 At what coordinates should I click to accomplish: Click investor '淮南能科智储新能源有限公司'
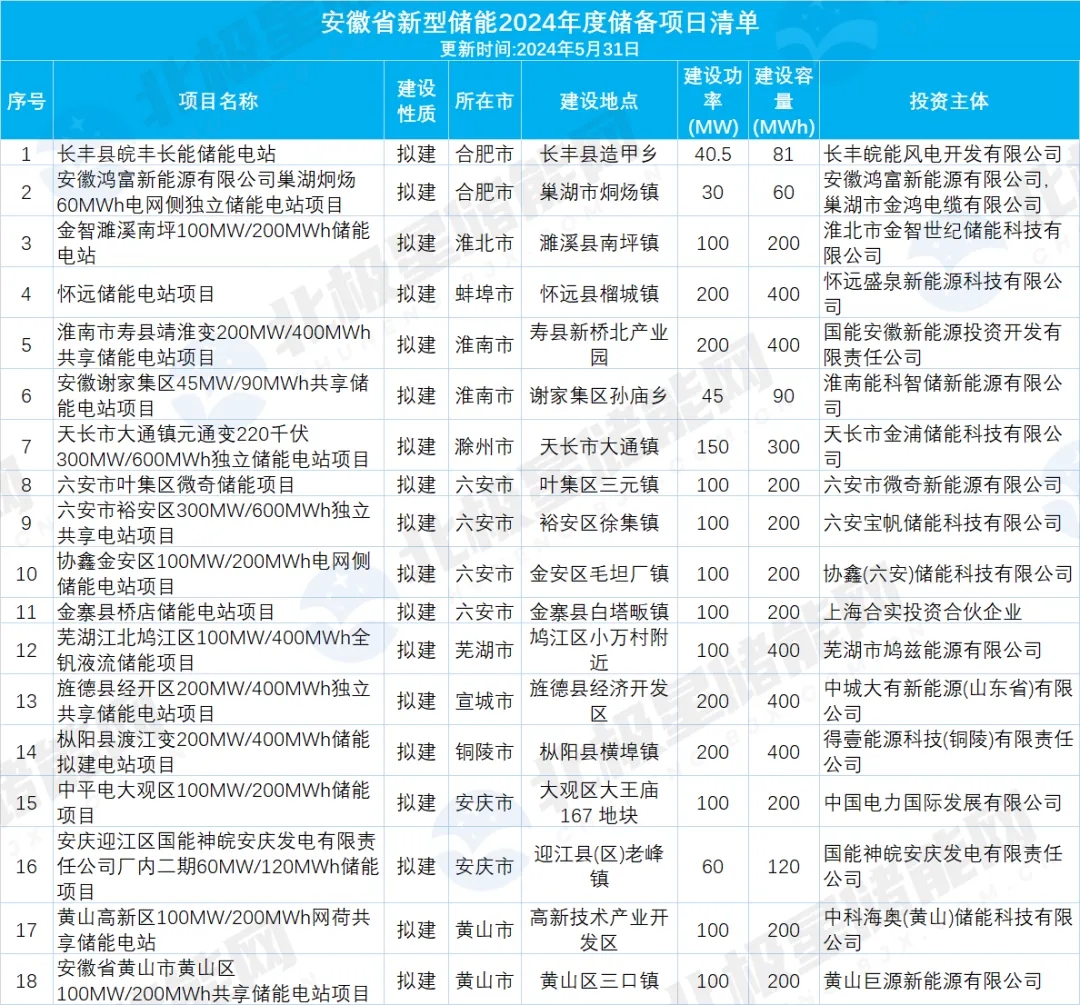click(x=943, y=395)
